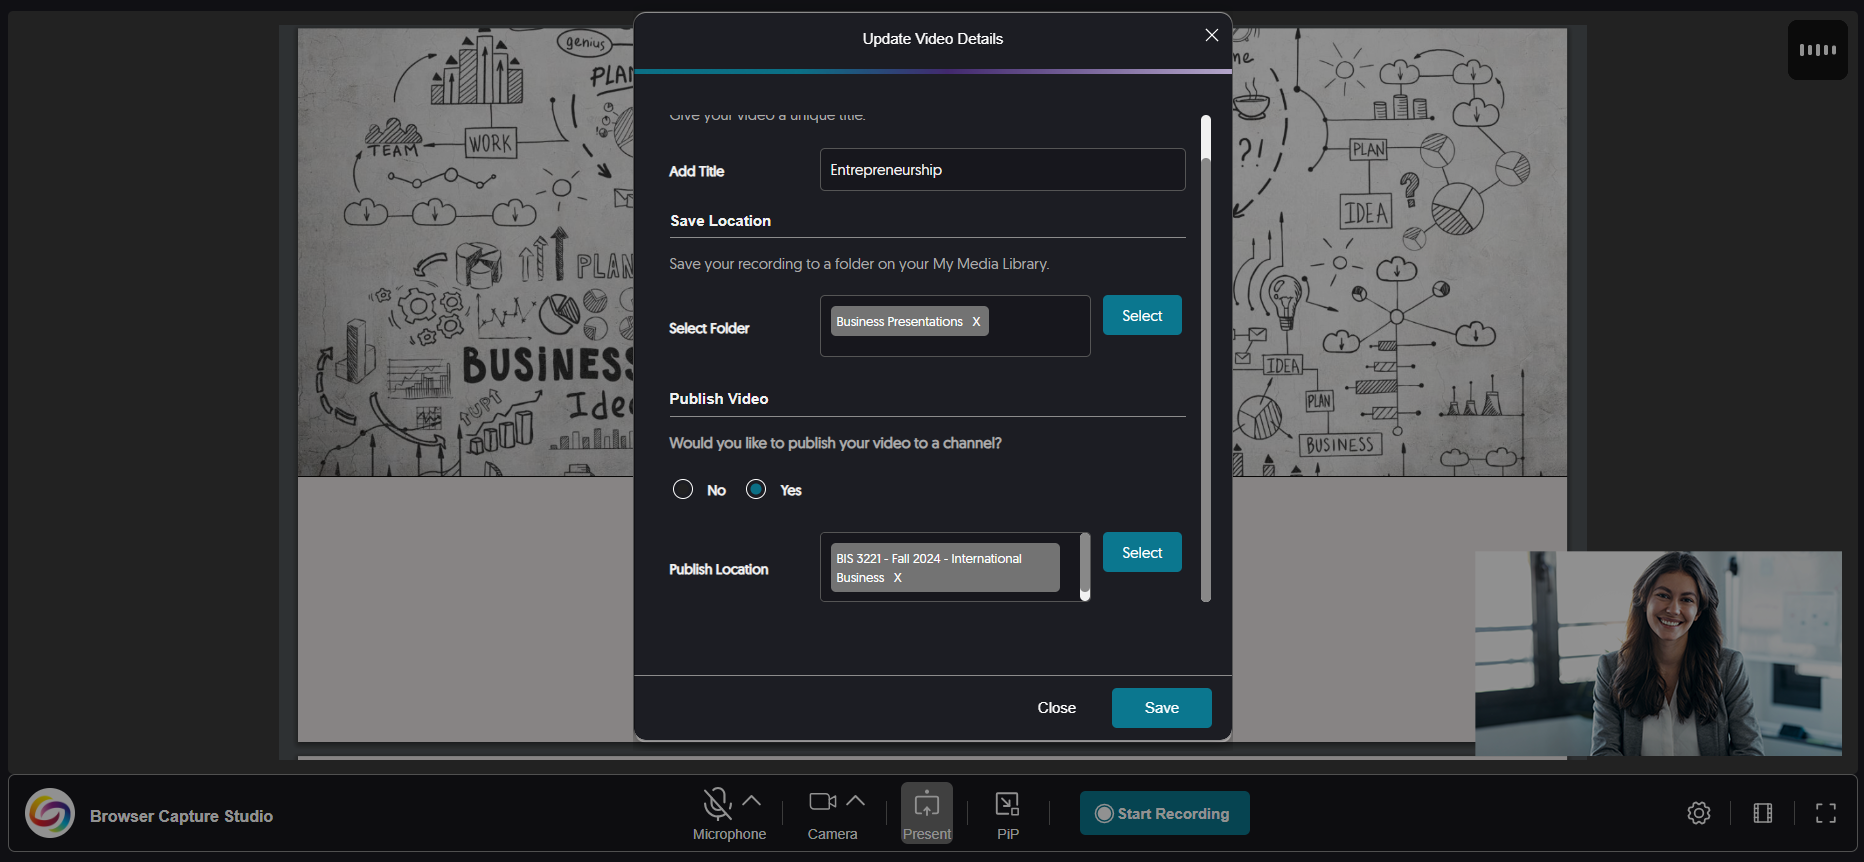The height and width of the screenshot is (862, 1864).
Task: Remove the Business Presentations folder tag
Action: point(976,321)
